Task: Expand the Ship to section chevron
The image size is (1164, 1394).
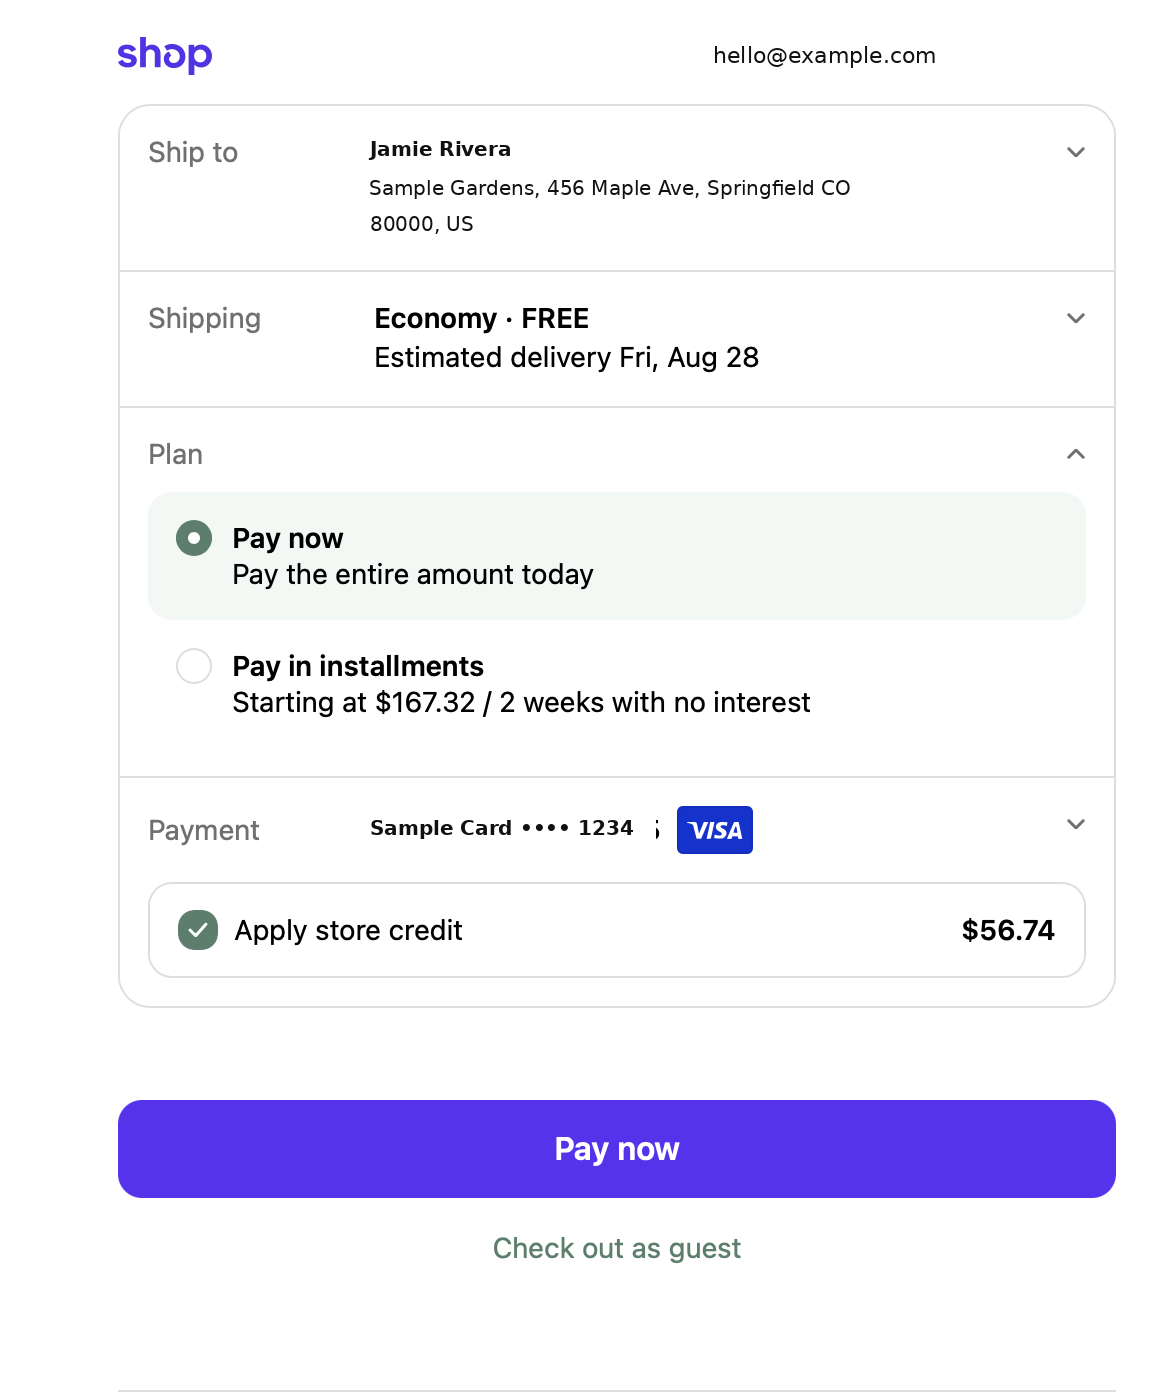Action: [1076, 152]
